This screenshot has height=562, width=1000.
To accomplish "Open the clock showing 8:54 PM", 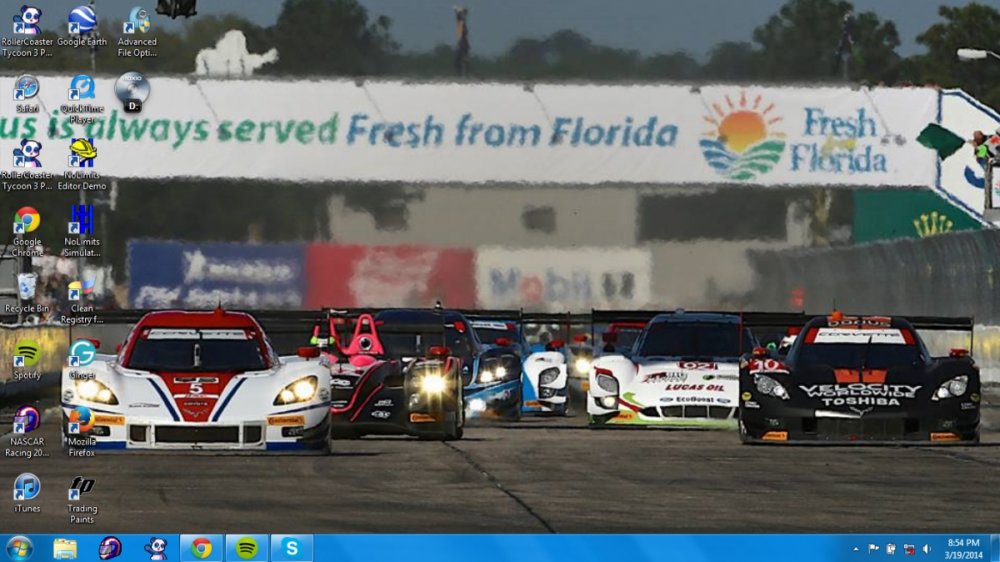I will point(963,549).
